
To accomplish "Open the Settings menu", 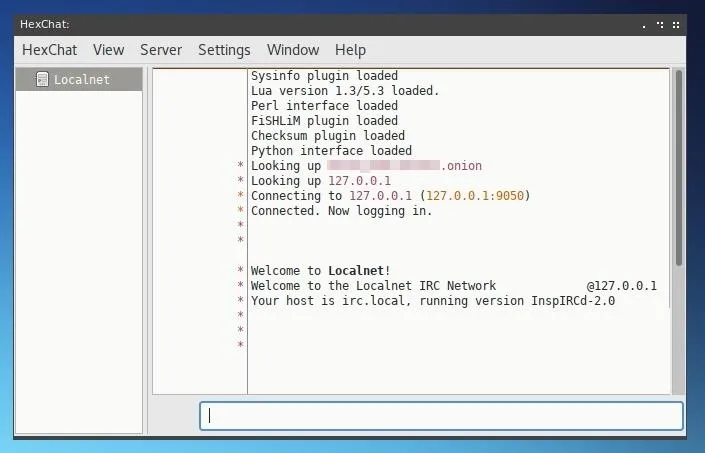I will 224,50.
